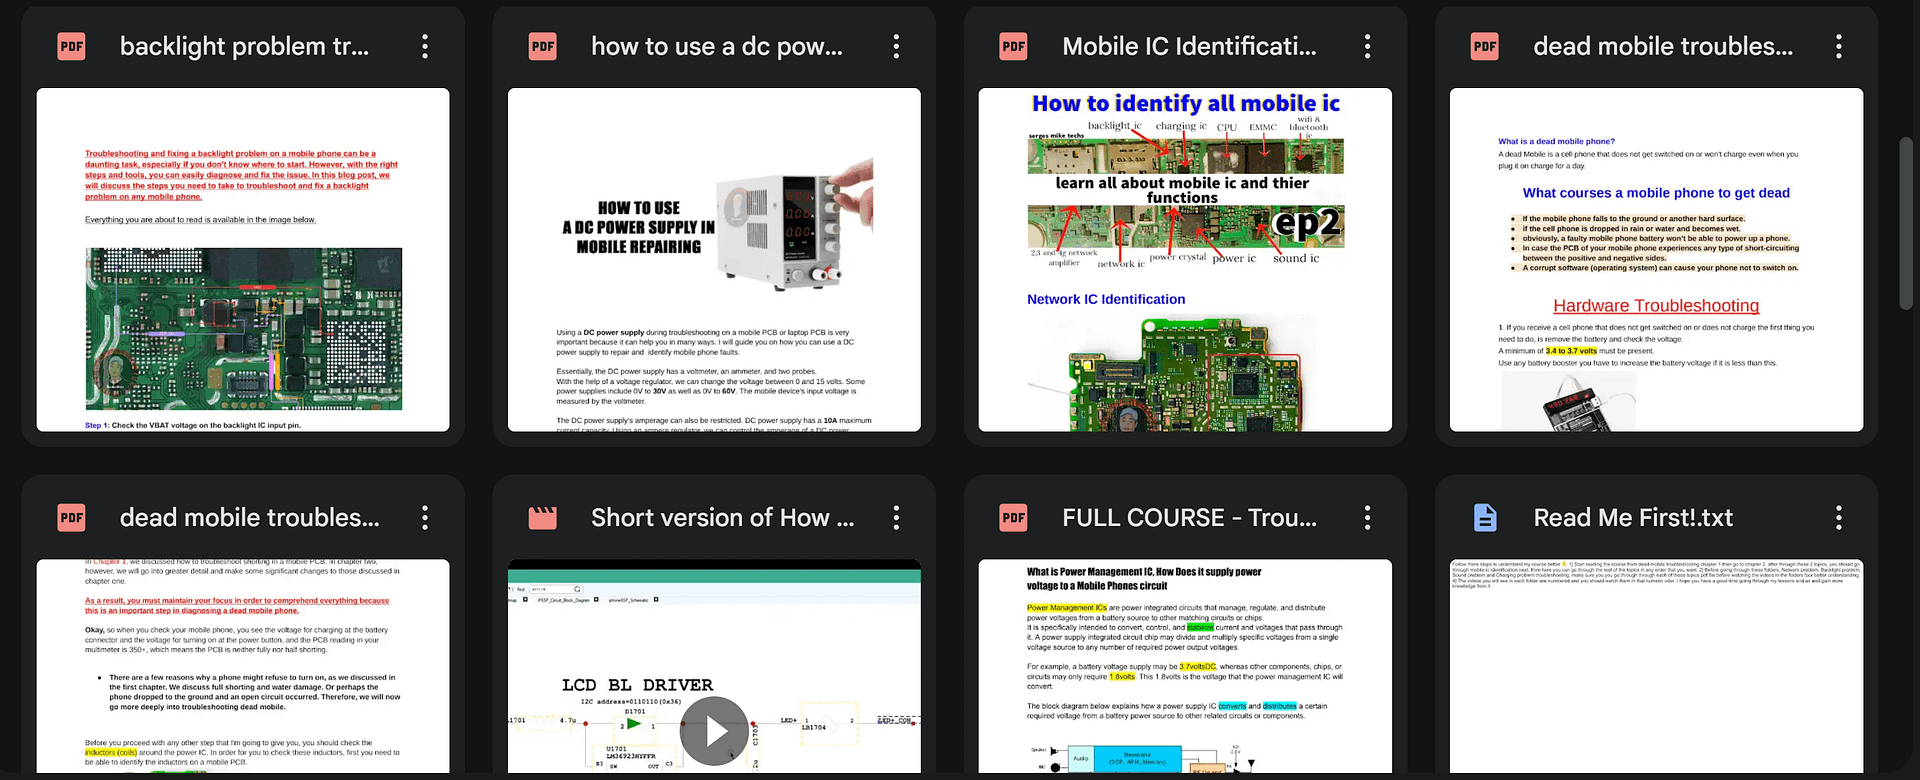The height and width of the screenshot is (780, 1920).
Task: Open the 'How to identify all mobile ic' thumbnail
Action: [1185, 260]
